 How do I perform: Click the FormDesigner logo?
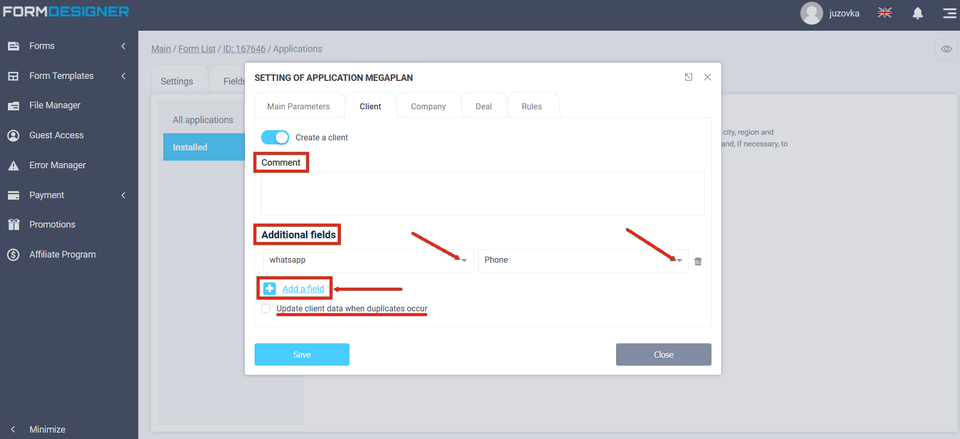[65, 11]
